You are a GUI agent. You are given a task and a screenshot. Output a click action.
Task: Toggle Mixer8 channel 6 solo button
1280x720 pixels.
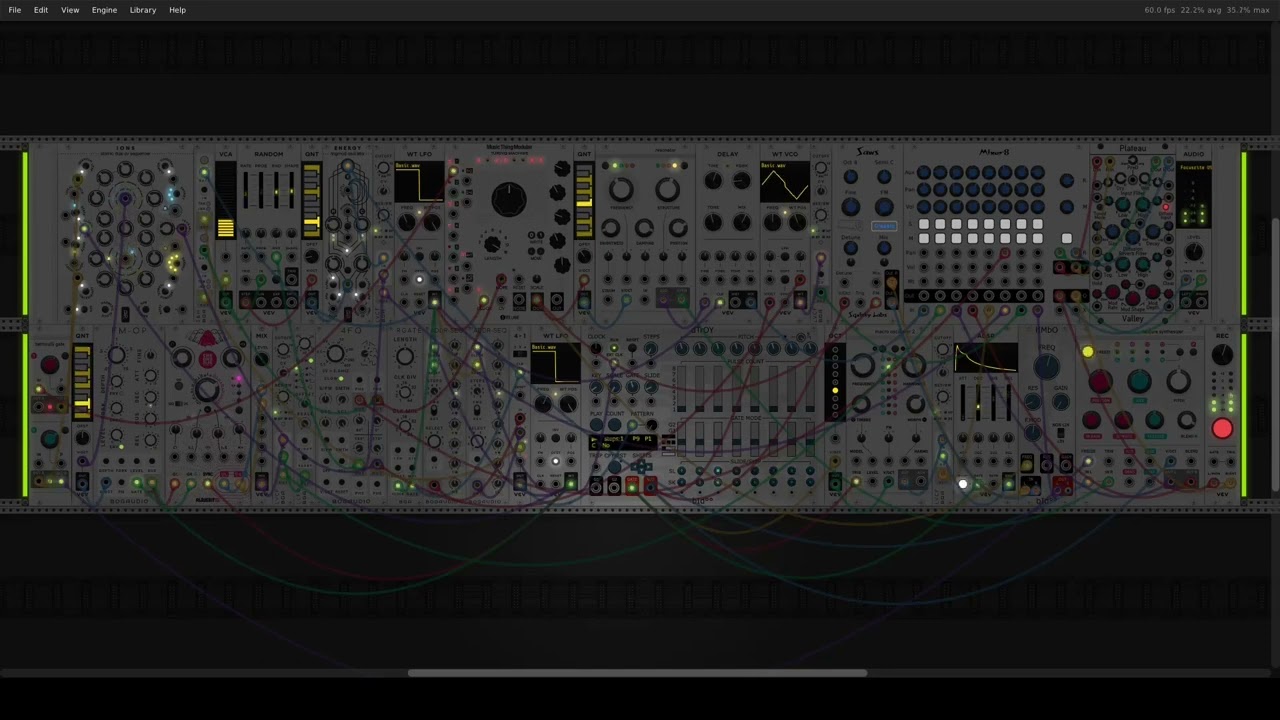(1005, 224)
